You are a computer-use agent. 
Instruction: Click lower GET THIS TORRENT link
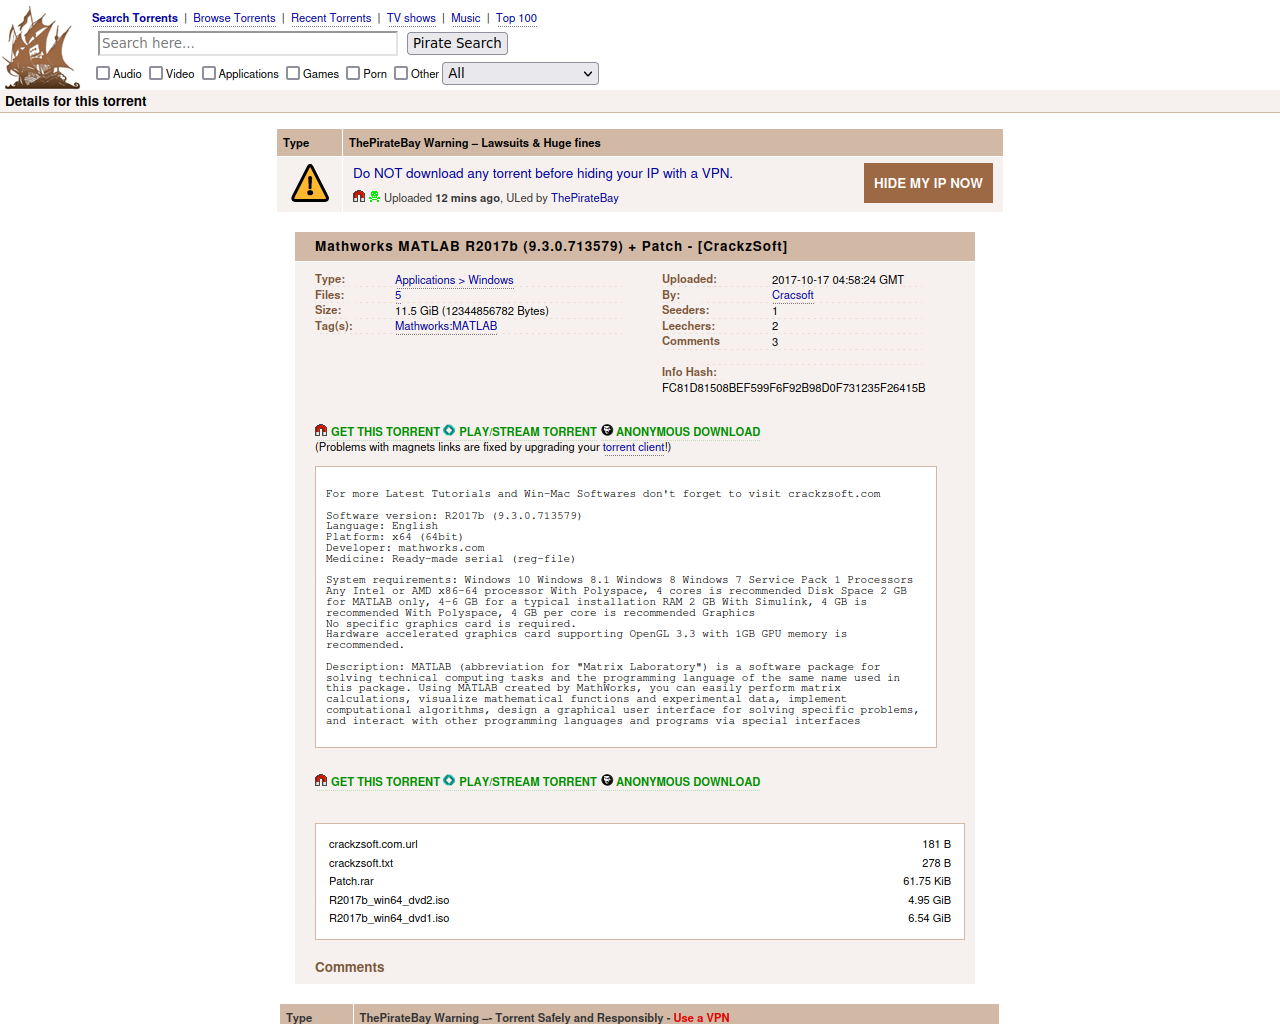(x=385, y=782)
